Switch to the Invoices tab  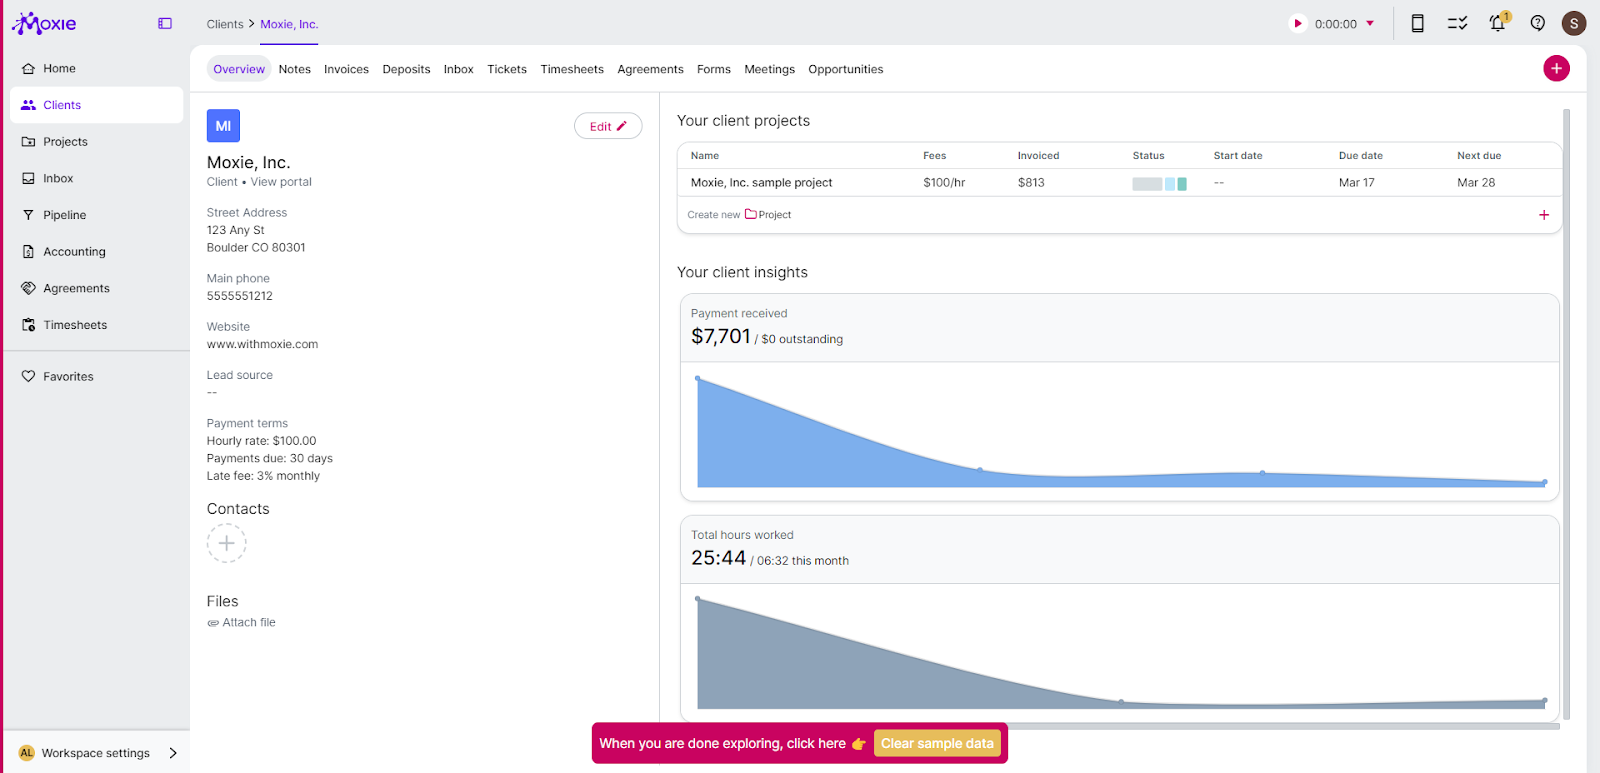click(x=346, y=69)
